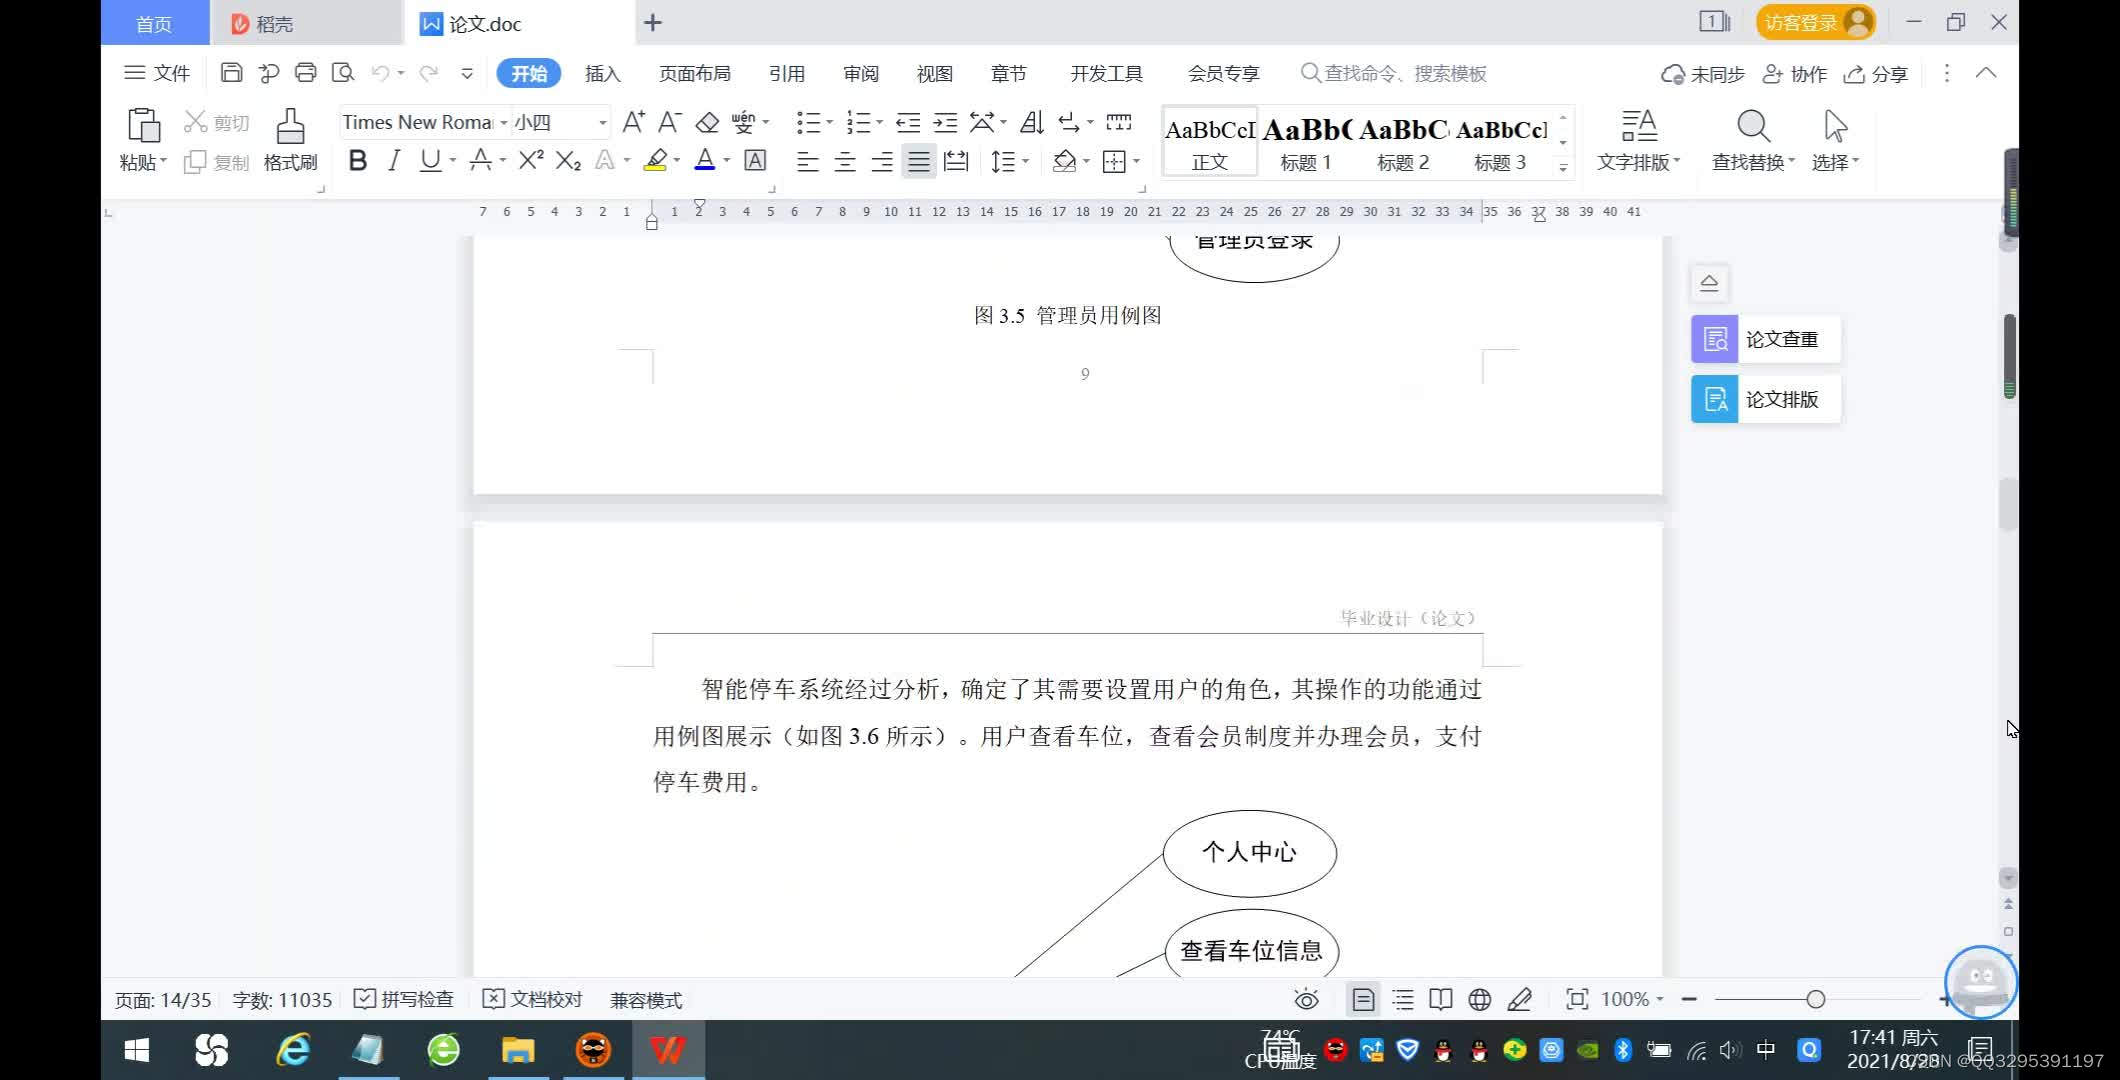The image size is (2120, 1080).
Task: Click the 分享 button
Action: (x=1876, y=73)
